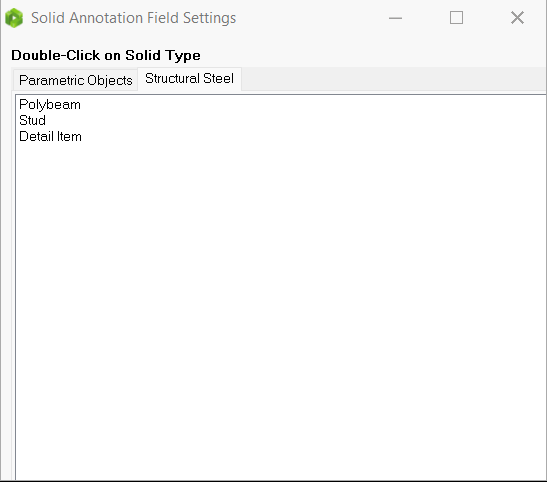Activate the Parametric Objects tab label

point(76,80)
